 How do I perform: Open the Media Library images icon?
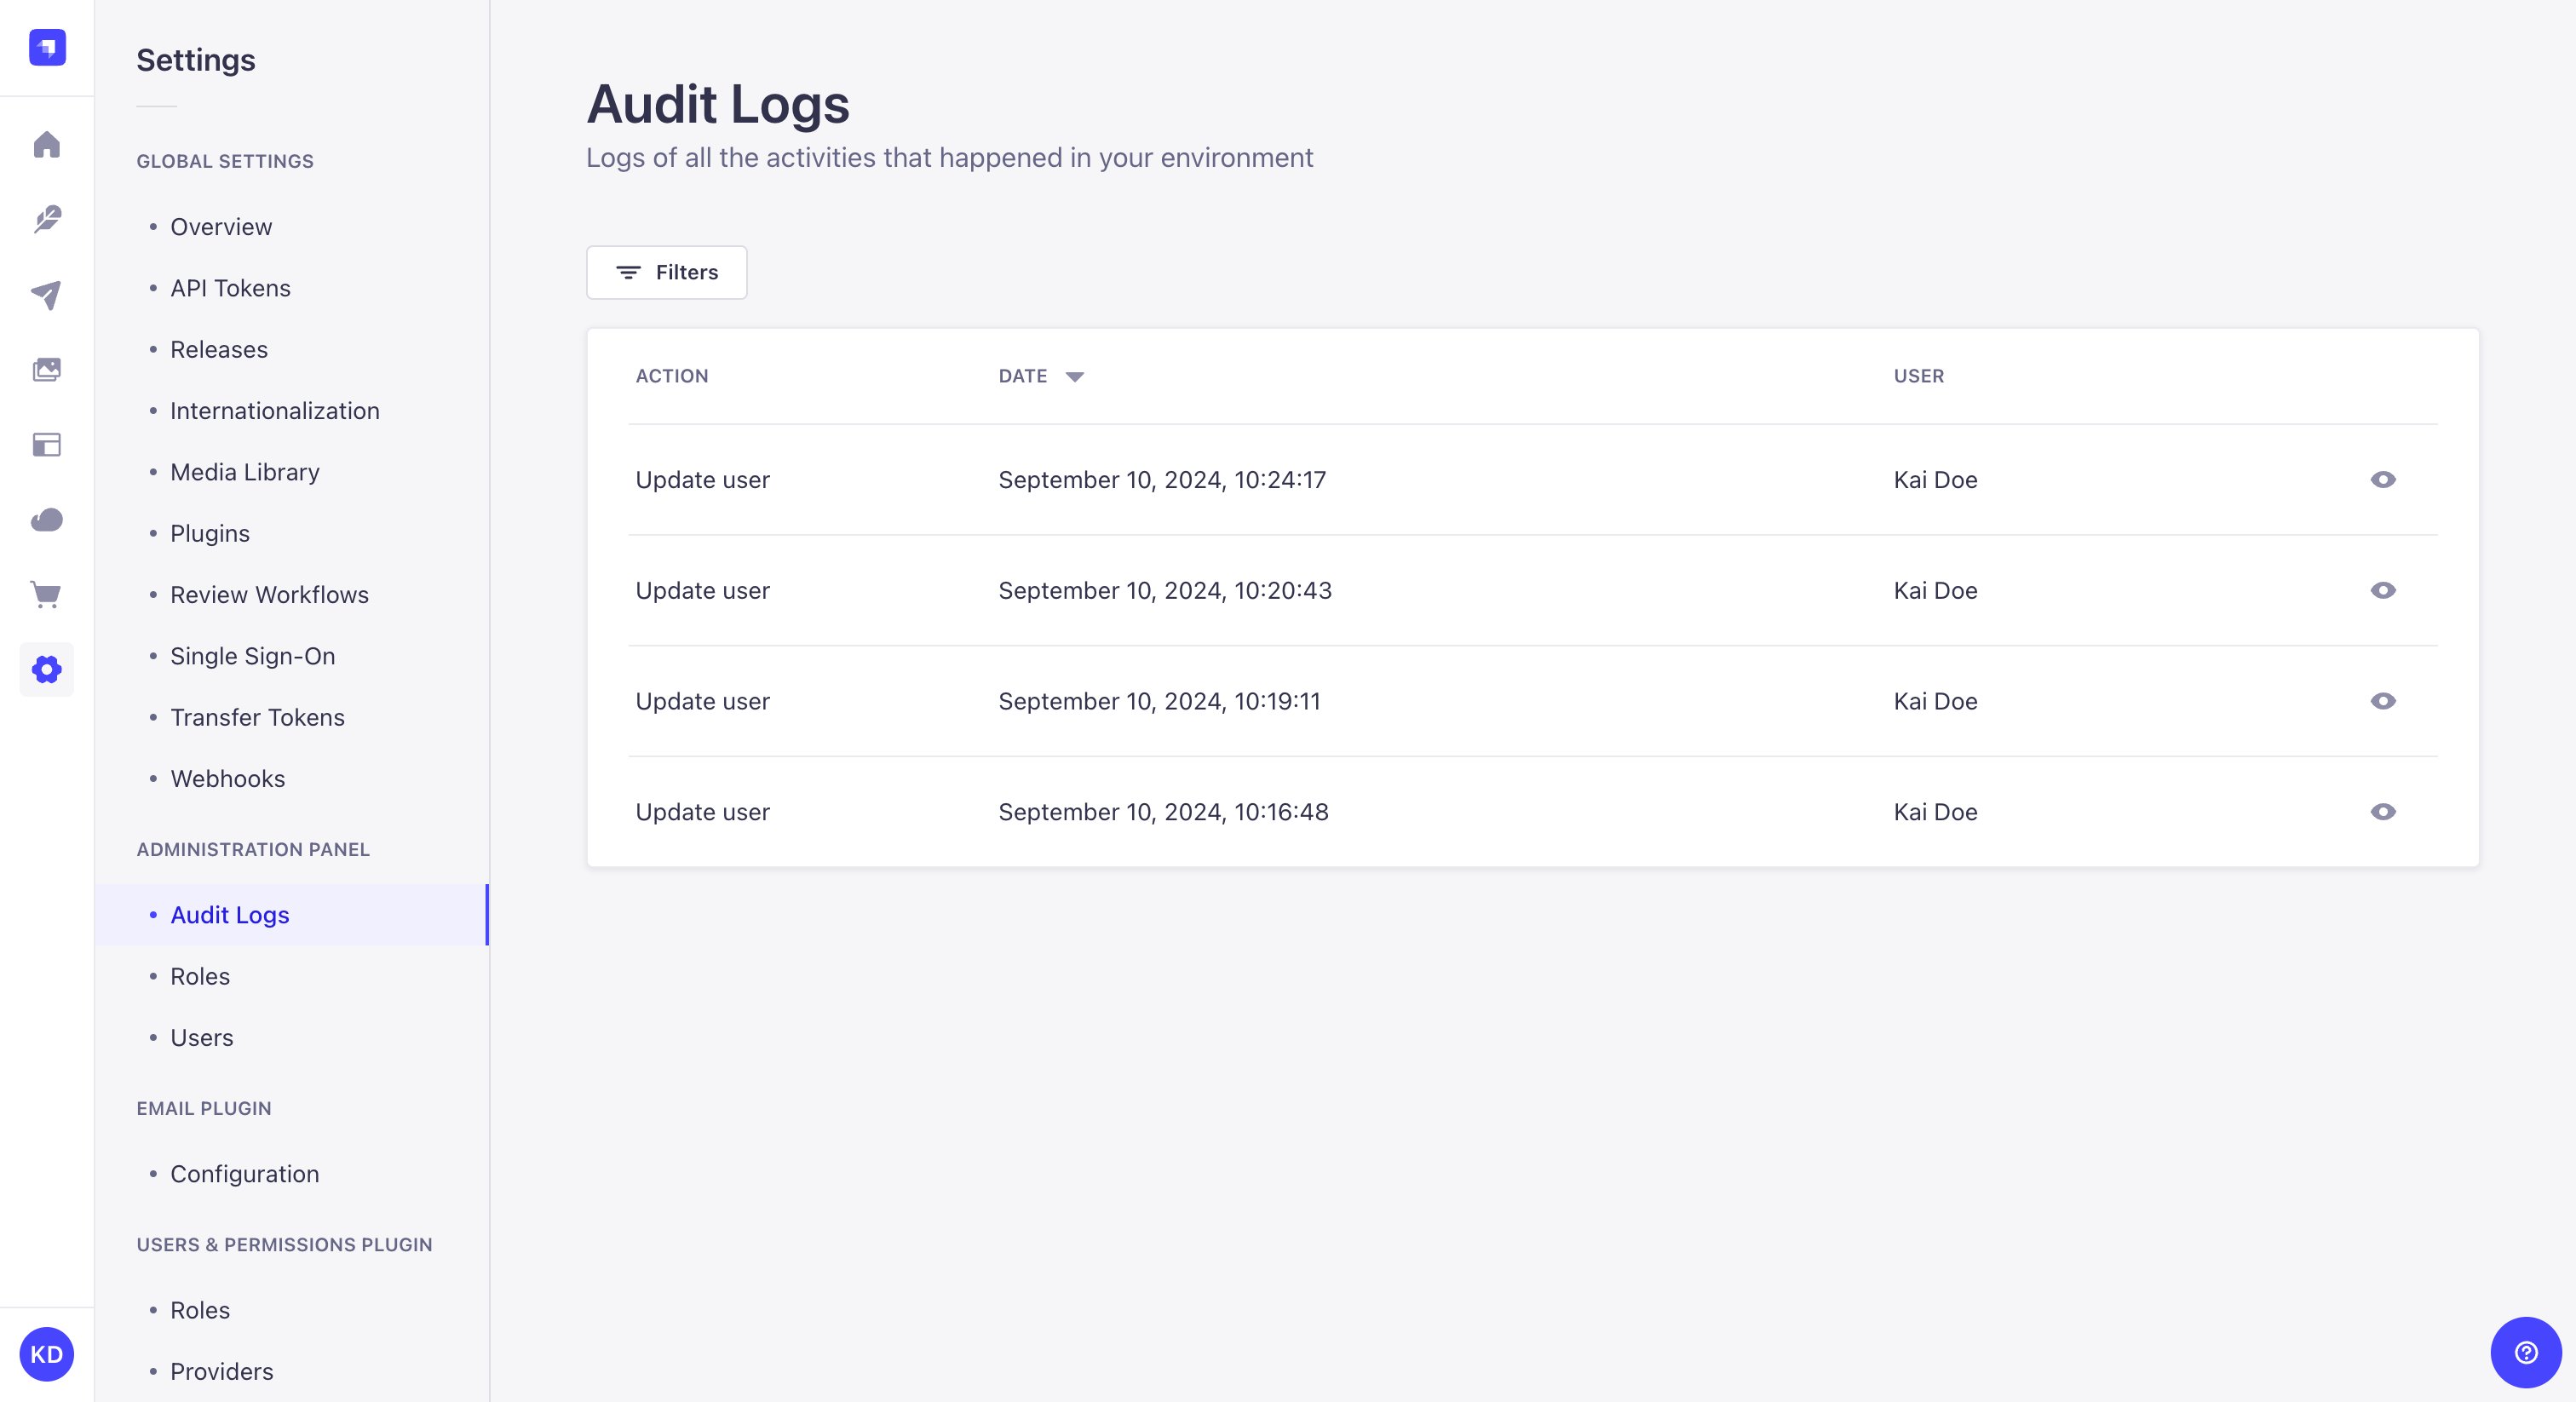[x=46, y=369]
